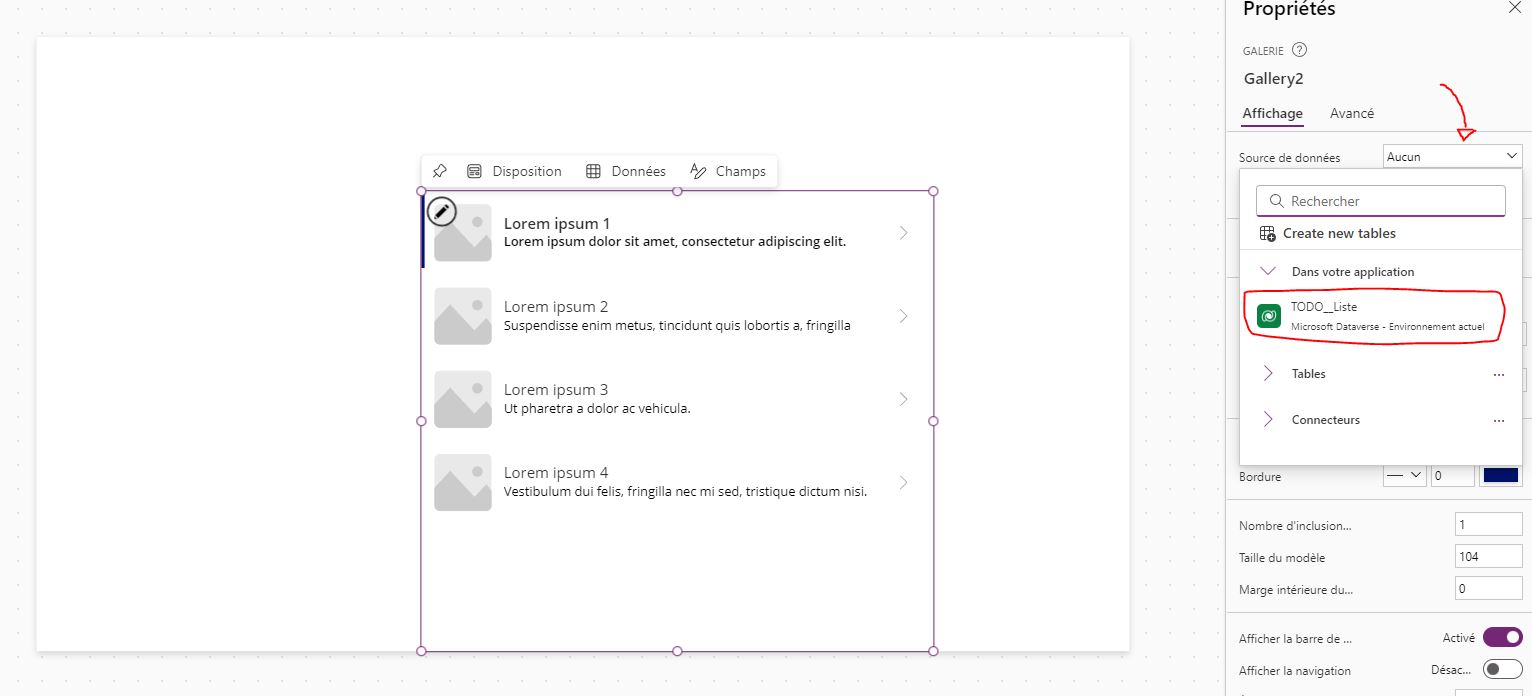Select the Lorem ipsum 4 title
This screenshot has width=1532, height=696.
click(x=556, y=472)
